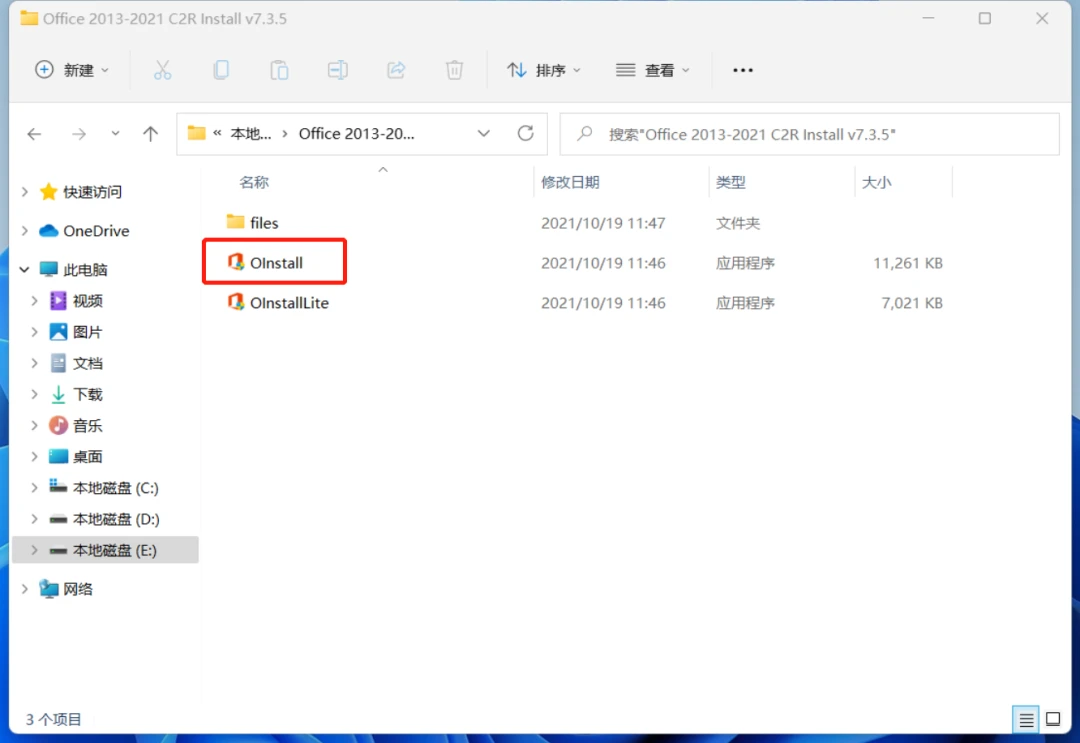Viewport: 1080px width, 743px height.
Task: Click the search box field
Action: pyautogui.click(x=809, y=134)
